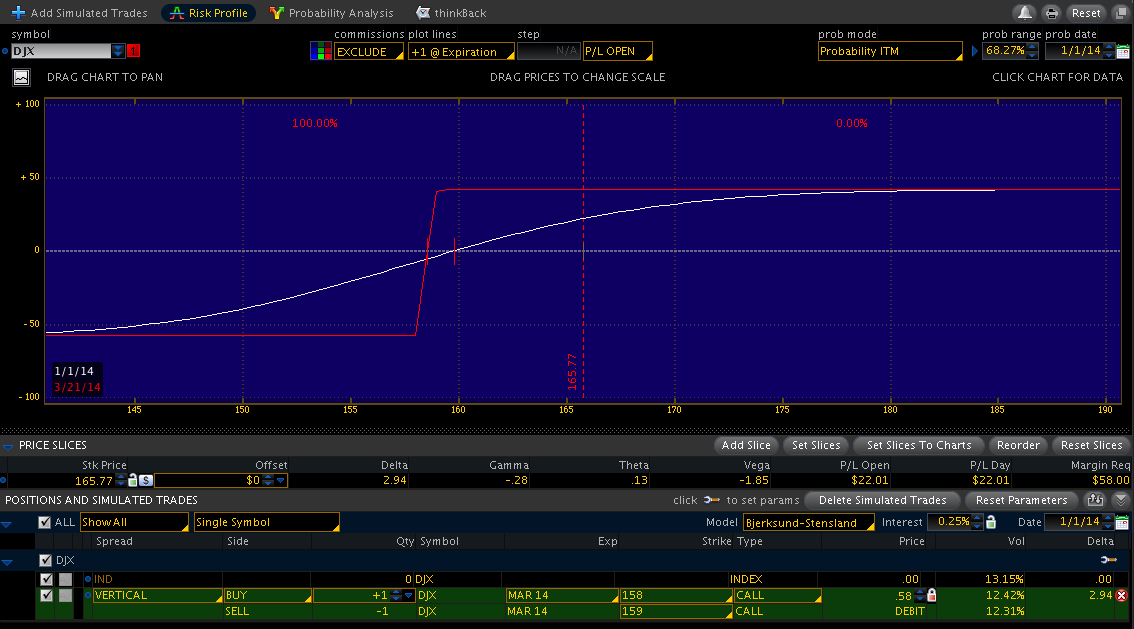The image size is (1134, 629).
Task: Click the collapse arrows icon in Positions header
Action: [1120, 500]
